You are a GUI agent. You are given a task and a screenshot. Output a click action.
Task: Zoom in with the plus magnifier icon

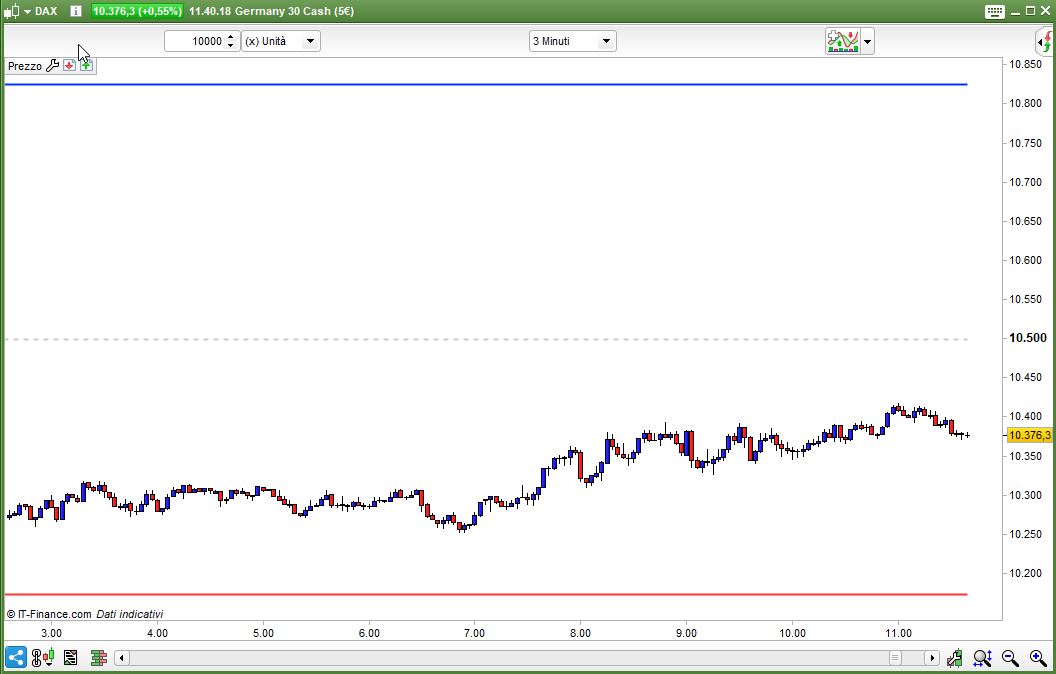pyautogui.click(x=1038, y=658)
